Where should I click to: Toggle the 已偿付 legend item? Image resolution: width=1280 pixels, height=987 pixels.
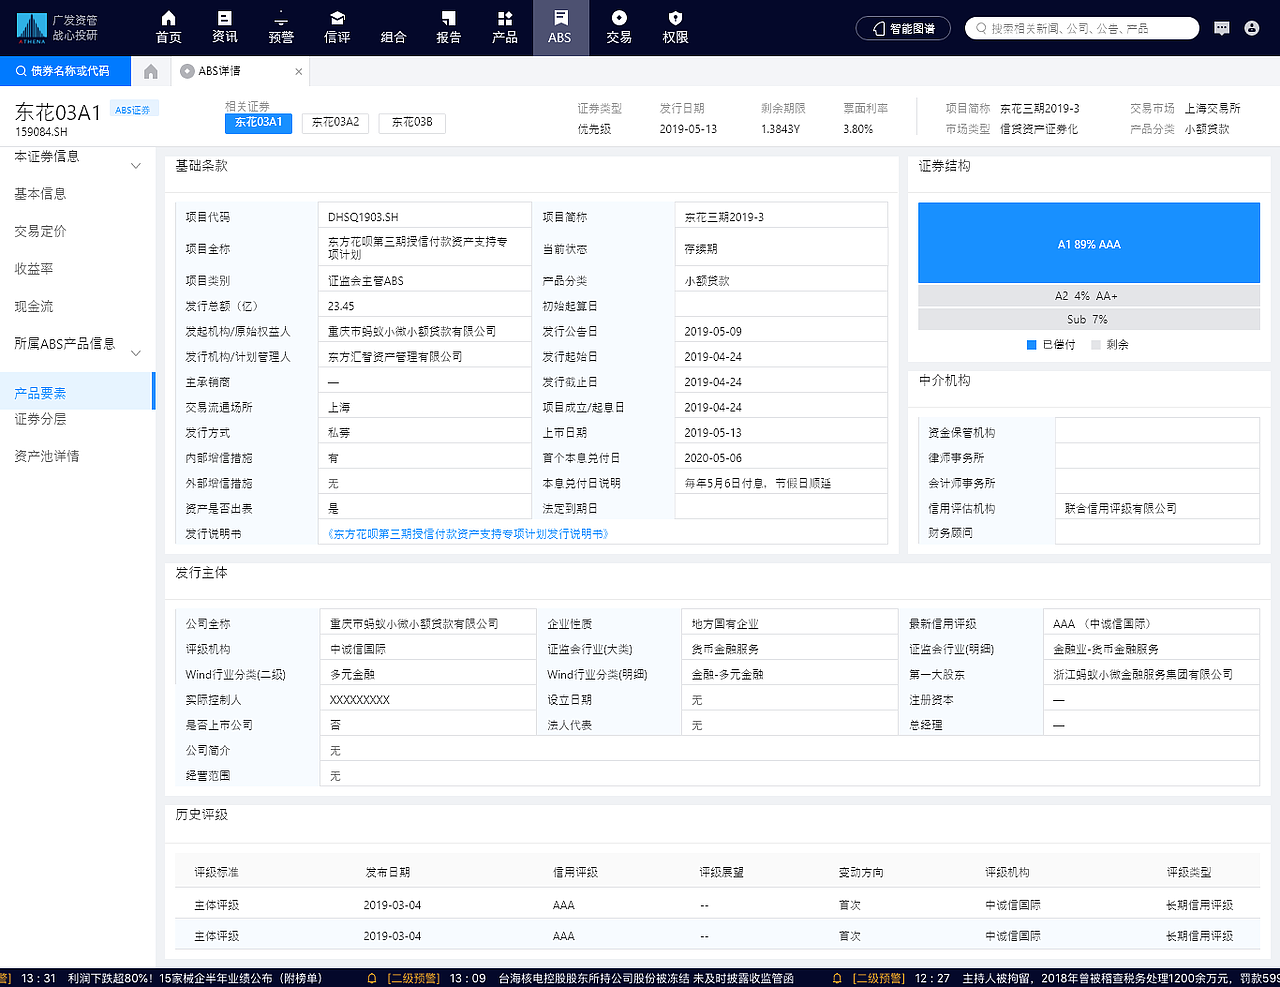click(1051, 345)
